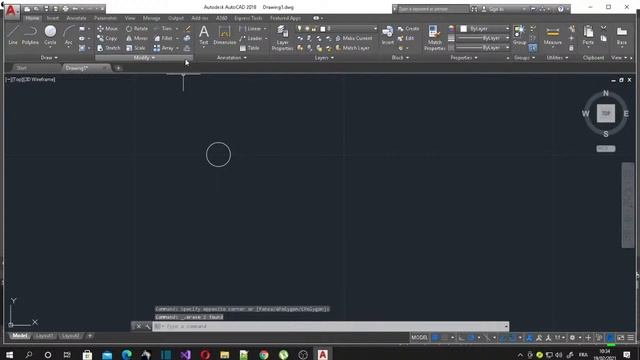Open the AutoCAD application menu logo
The height and width of the screenshot is (360, 640).
11,11
